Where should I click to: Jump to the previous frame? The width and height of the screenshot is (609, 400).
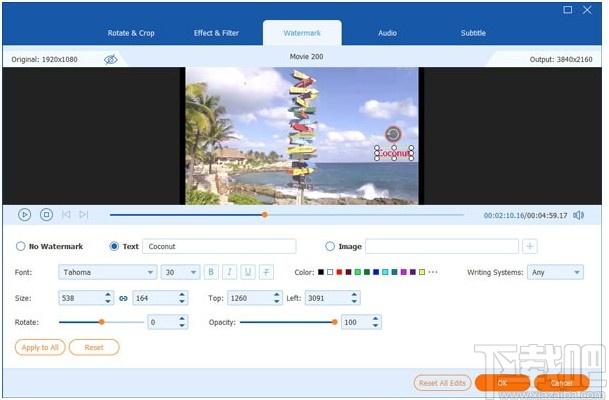click(66, 214)
